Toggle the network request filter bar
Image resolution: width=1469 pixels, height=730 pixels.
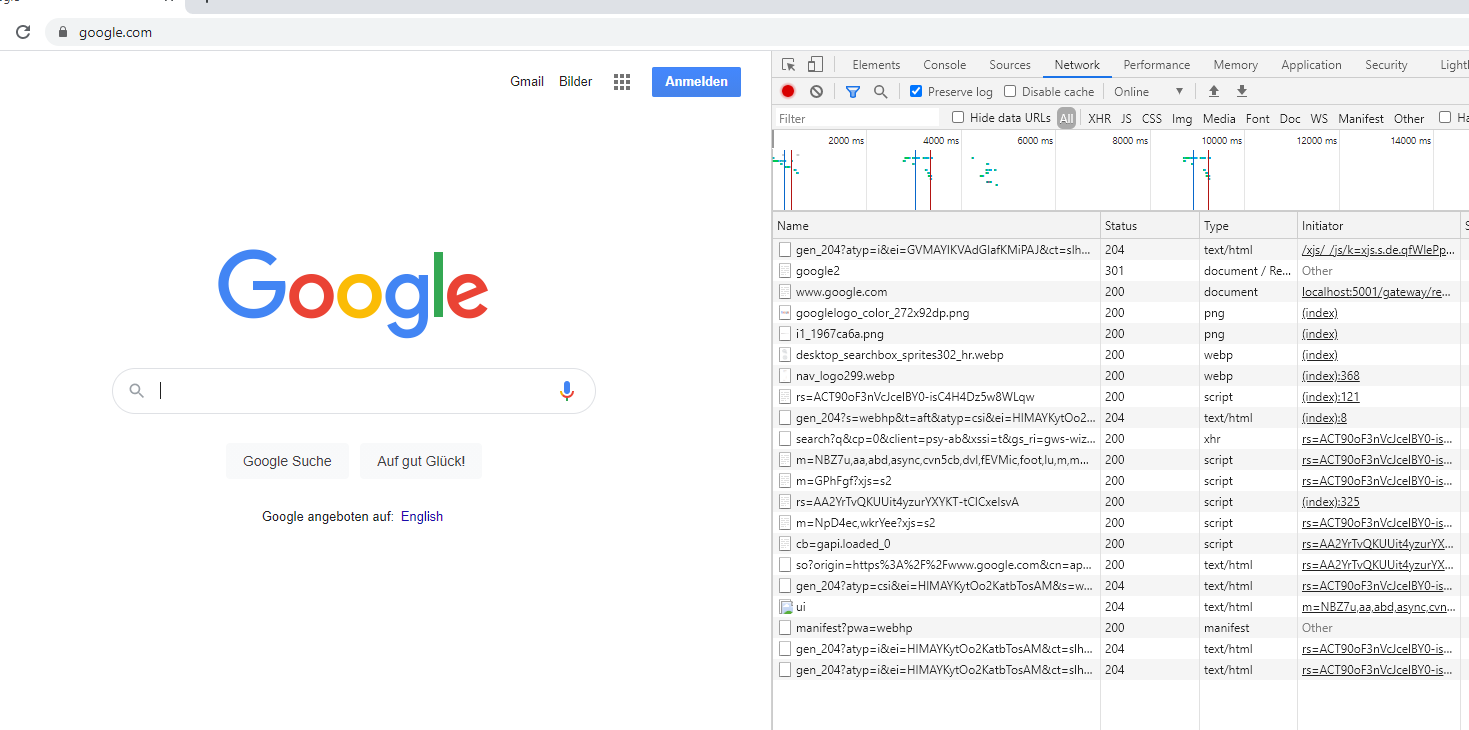(x=852, y=91)
